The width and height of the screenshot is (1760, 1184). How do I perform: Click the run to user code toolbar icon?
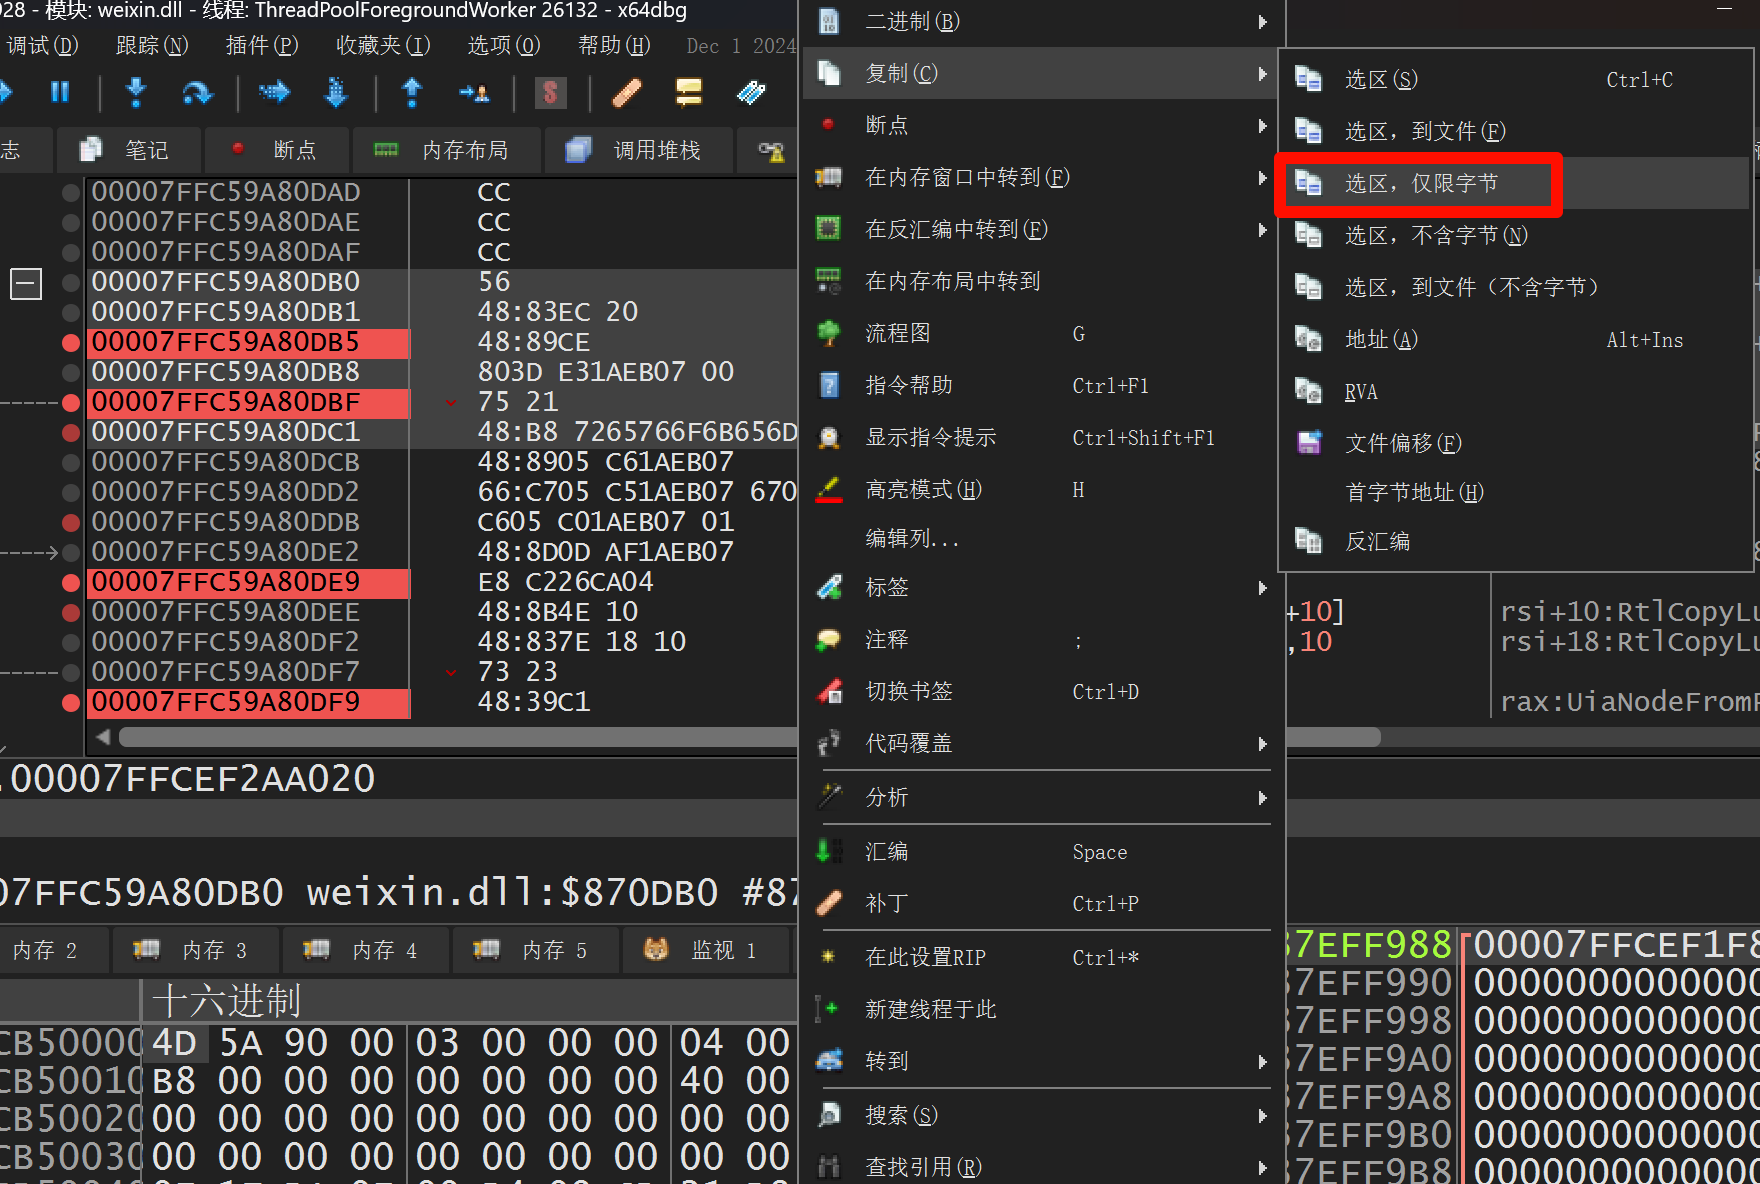pyautogui.click(x=474, y=93)
